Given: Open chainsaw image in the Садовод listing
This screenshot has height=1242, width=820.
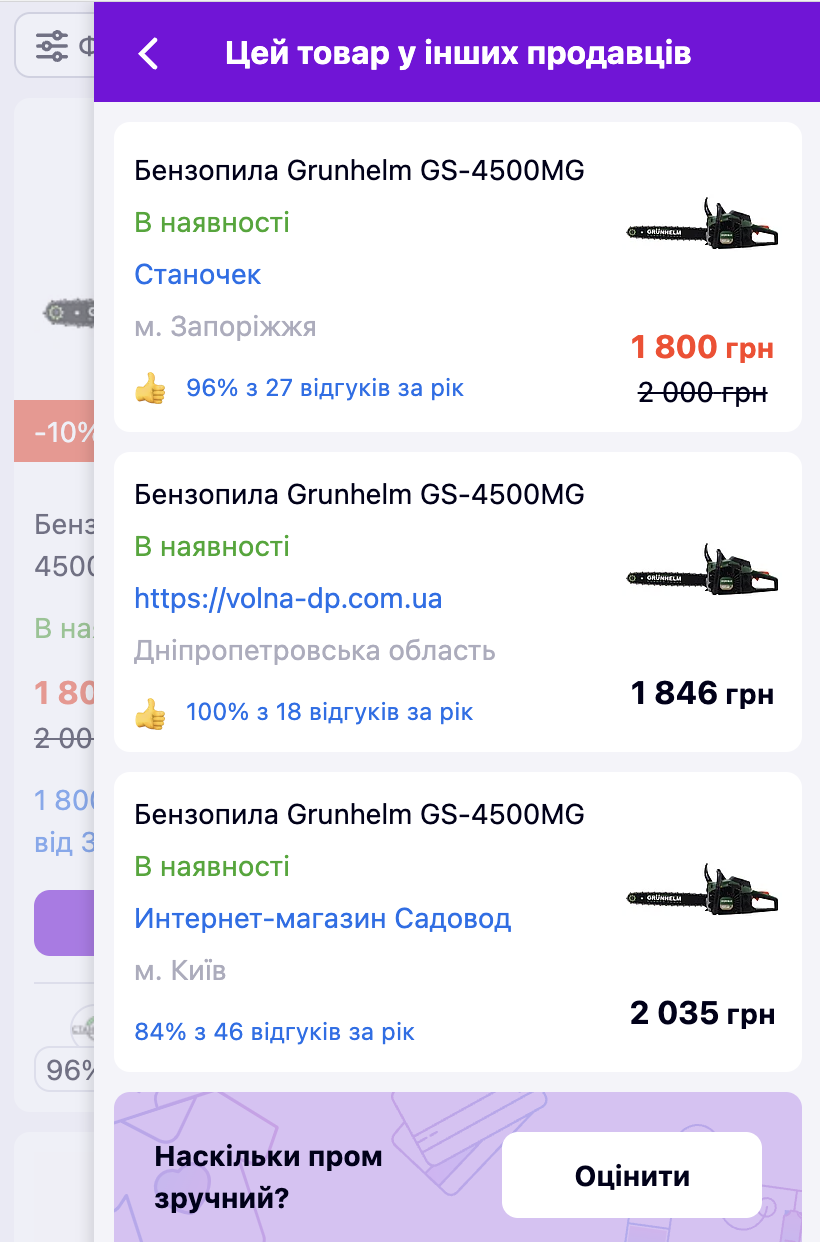Looking at the screenshot, I should coord(702,890).
